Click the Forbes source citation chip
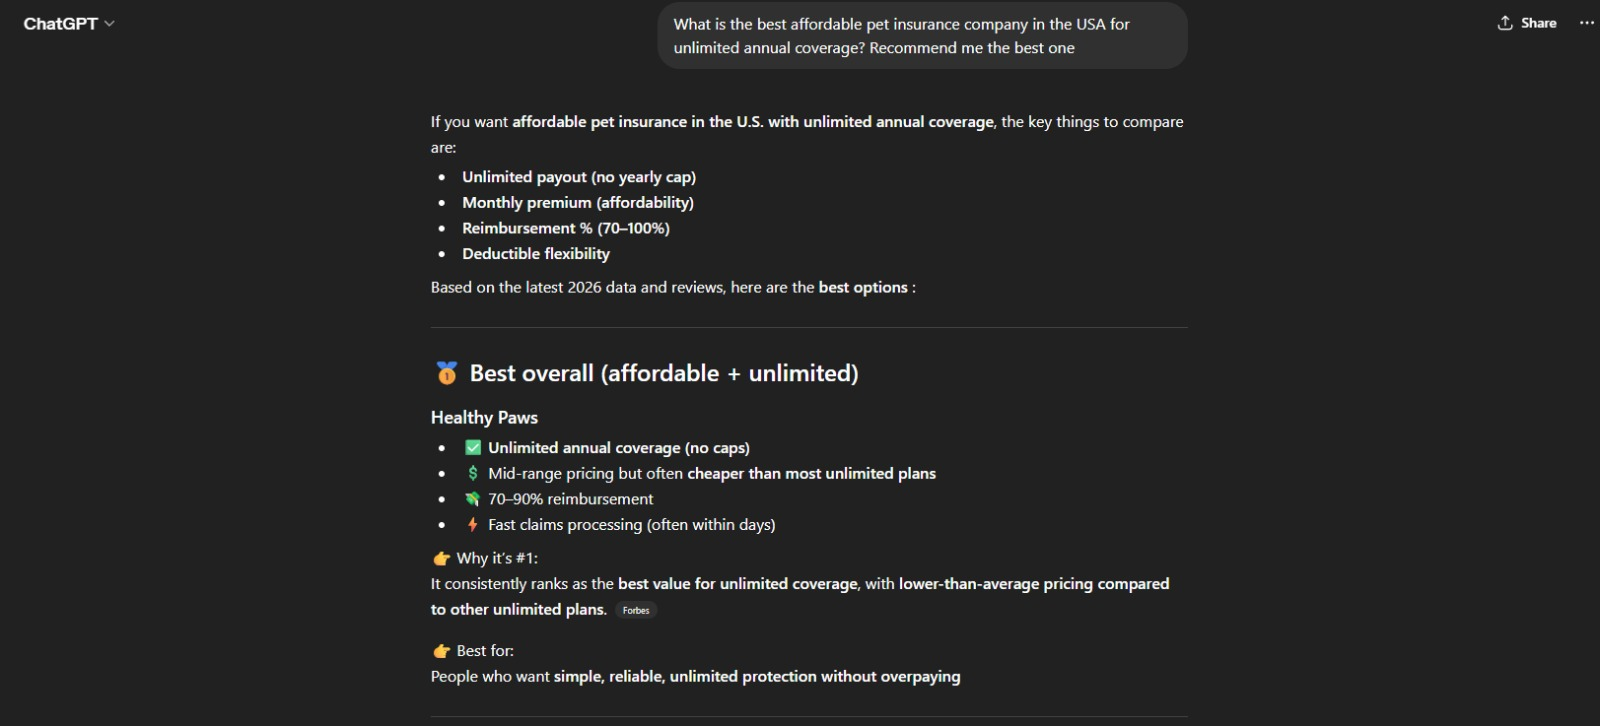Viewport: 1600px width, 726px height. click(x=636, y=610)
